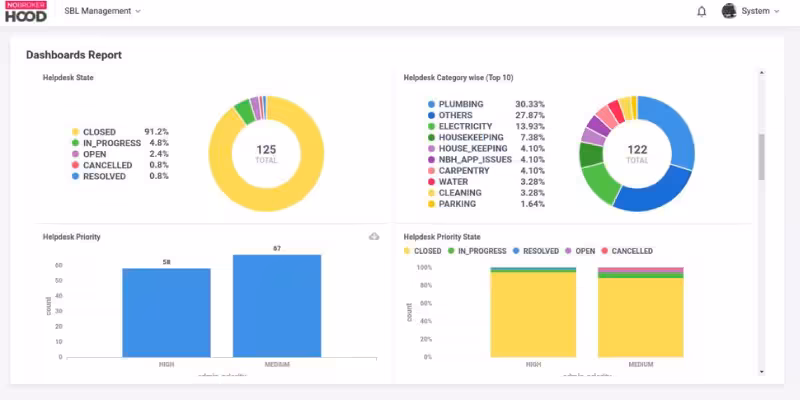Click the NoBroker HOOD logo
The image size is (800, 400).
coord(26,11)
